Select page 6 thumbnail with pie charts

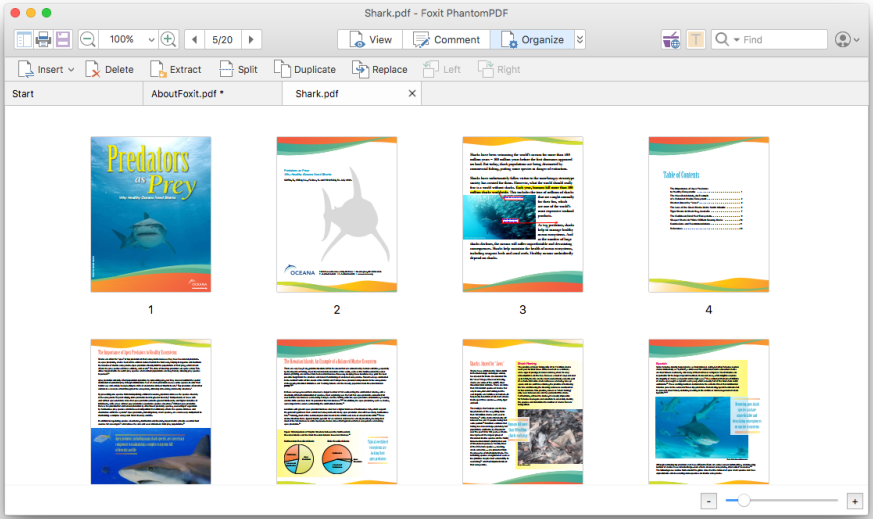(337, 412)
